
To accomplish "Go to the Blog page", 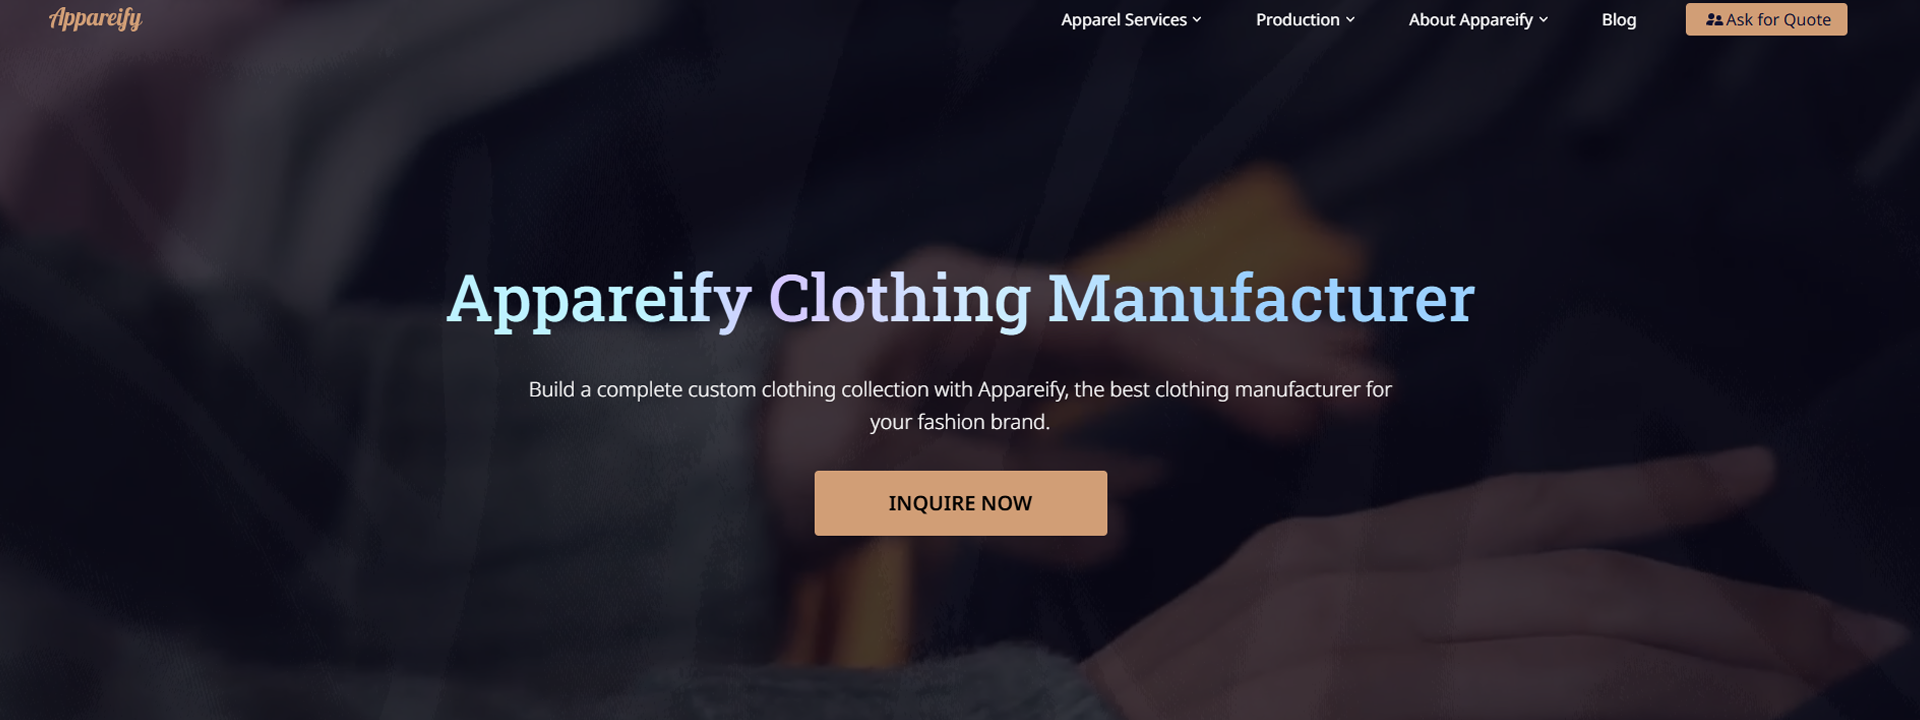I will point(1618,20).
